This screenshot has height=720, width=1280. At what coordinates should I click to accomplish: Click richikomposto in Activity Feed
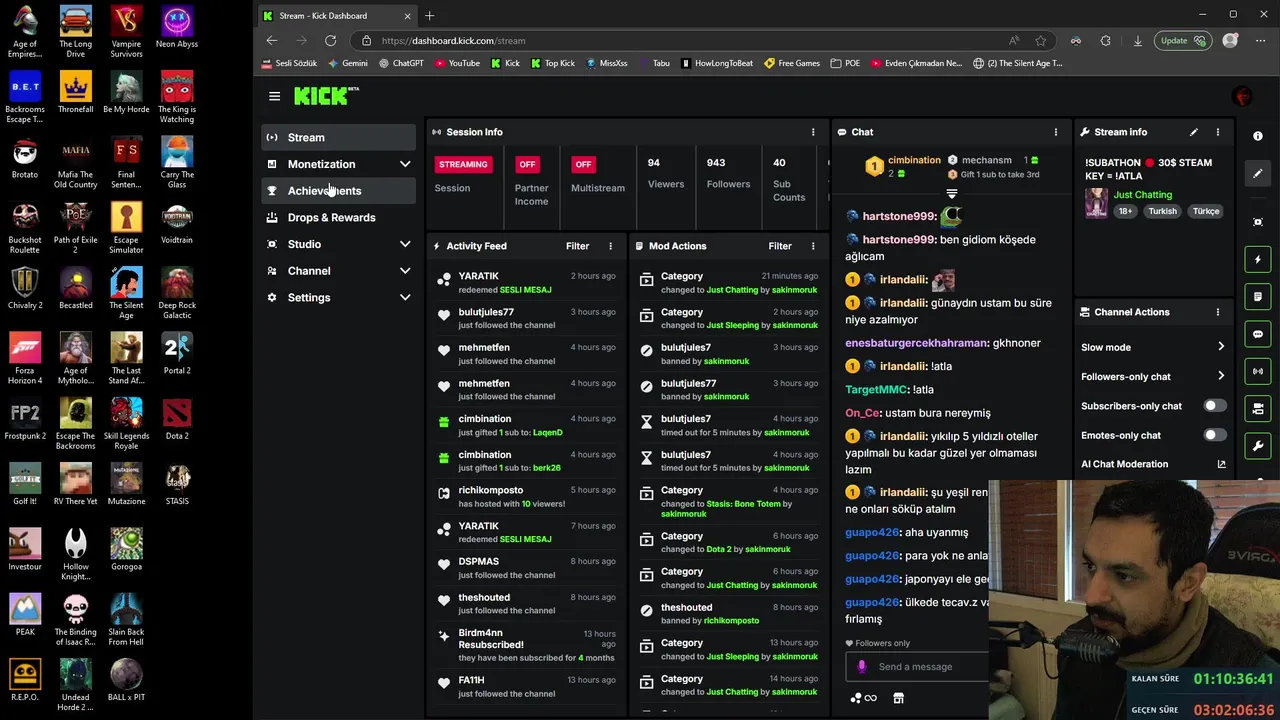click(491, 490)
